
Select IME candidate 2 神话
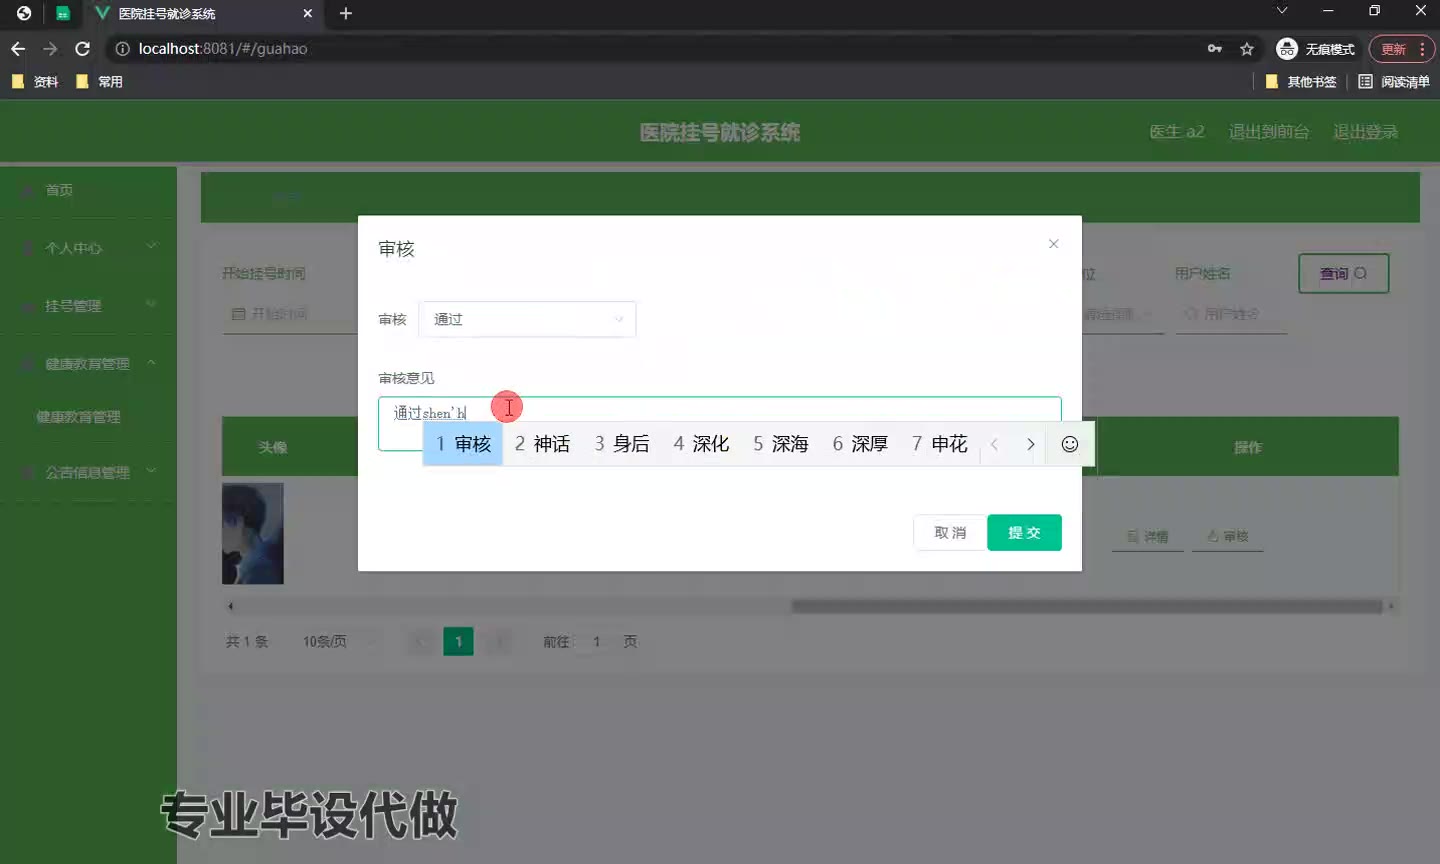click(x=542, y=444)
